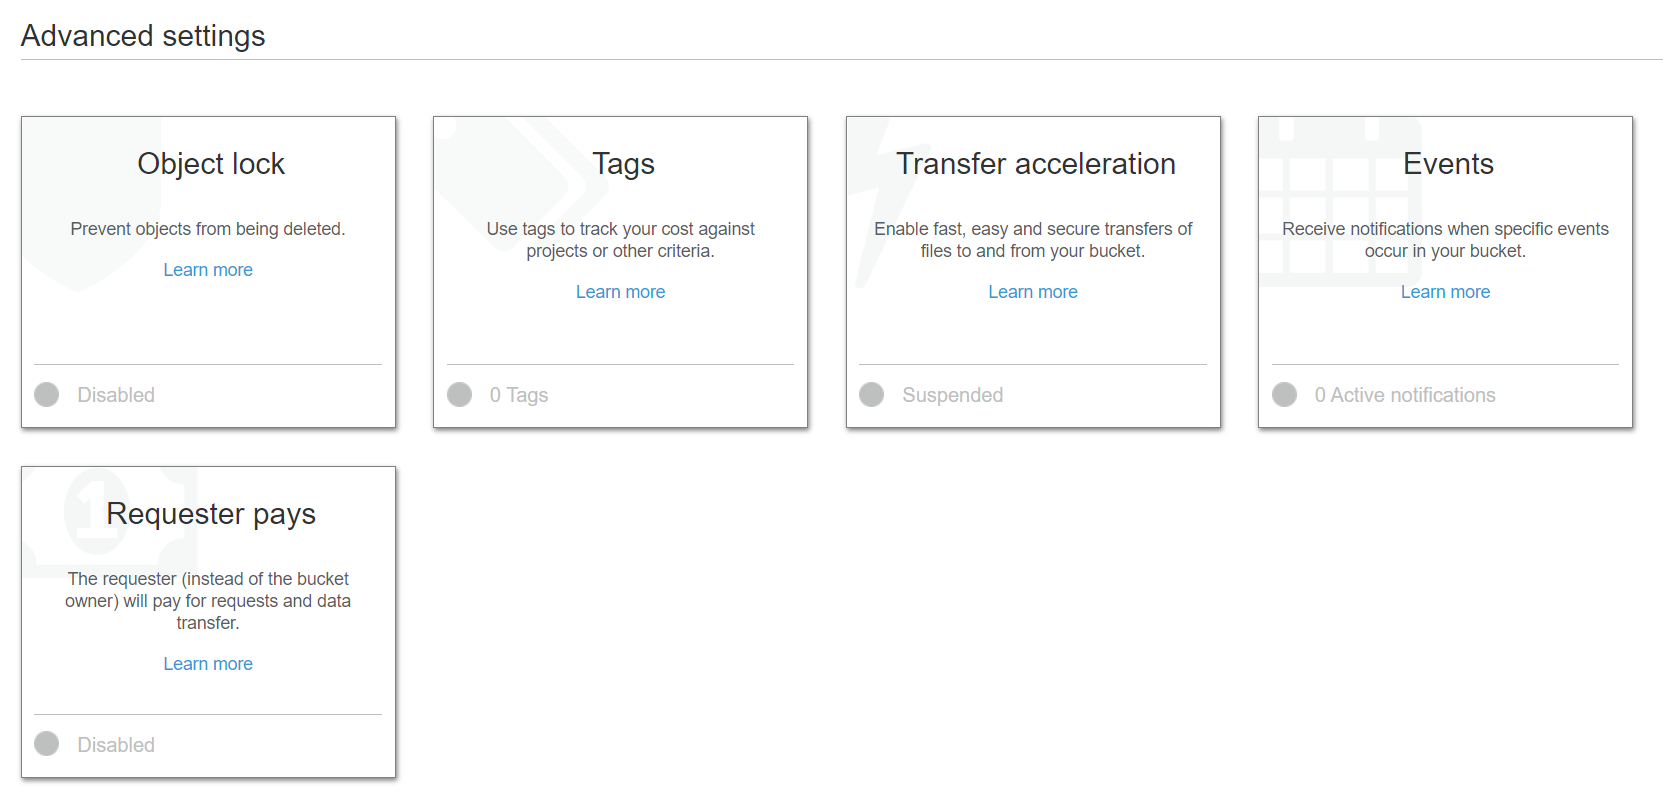Click the calendar grid icon in Events card
The width and height of the screenshot is (1663, 804).
tap(1340, 202)
